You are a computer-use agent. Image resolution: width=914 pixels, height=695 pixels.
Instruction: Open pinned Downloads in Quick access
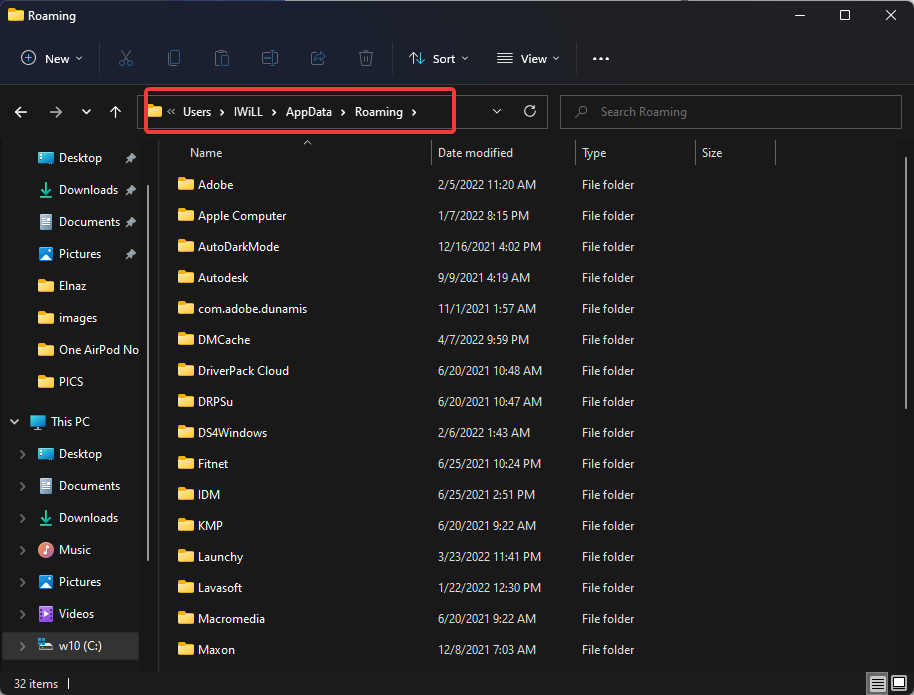[x=88, y=190]
